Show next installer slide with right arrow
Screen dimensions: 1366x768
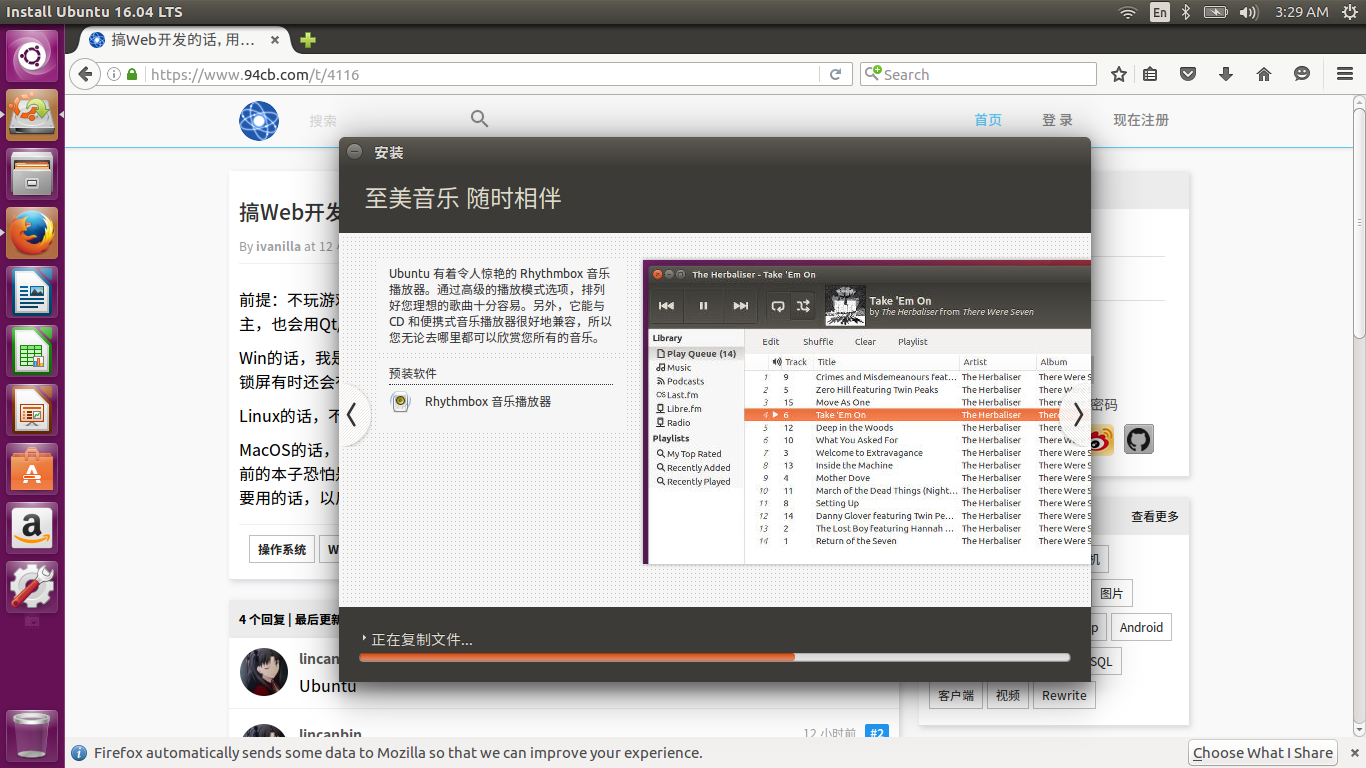coord(1077,415)
